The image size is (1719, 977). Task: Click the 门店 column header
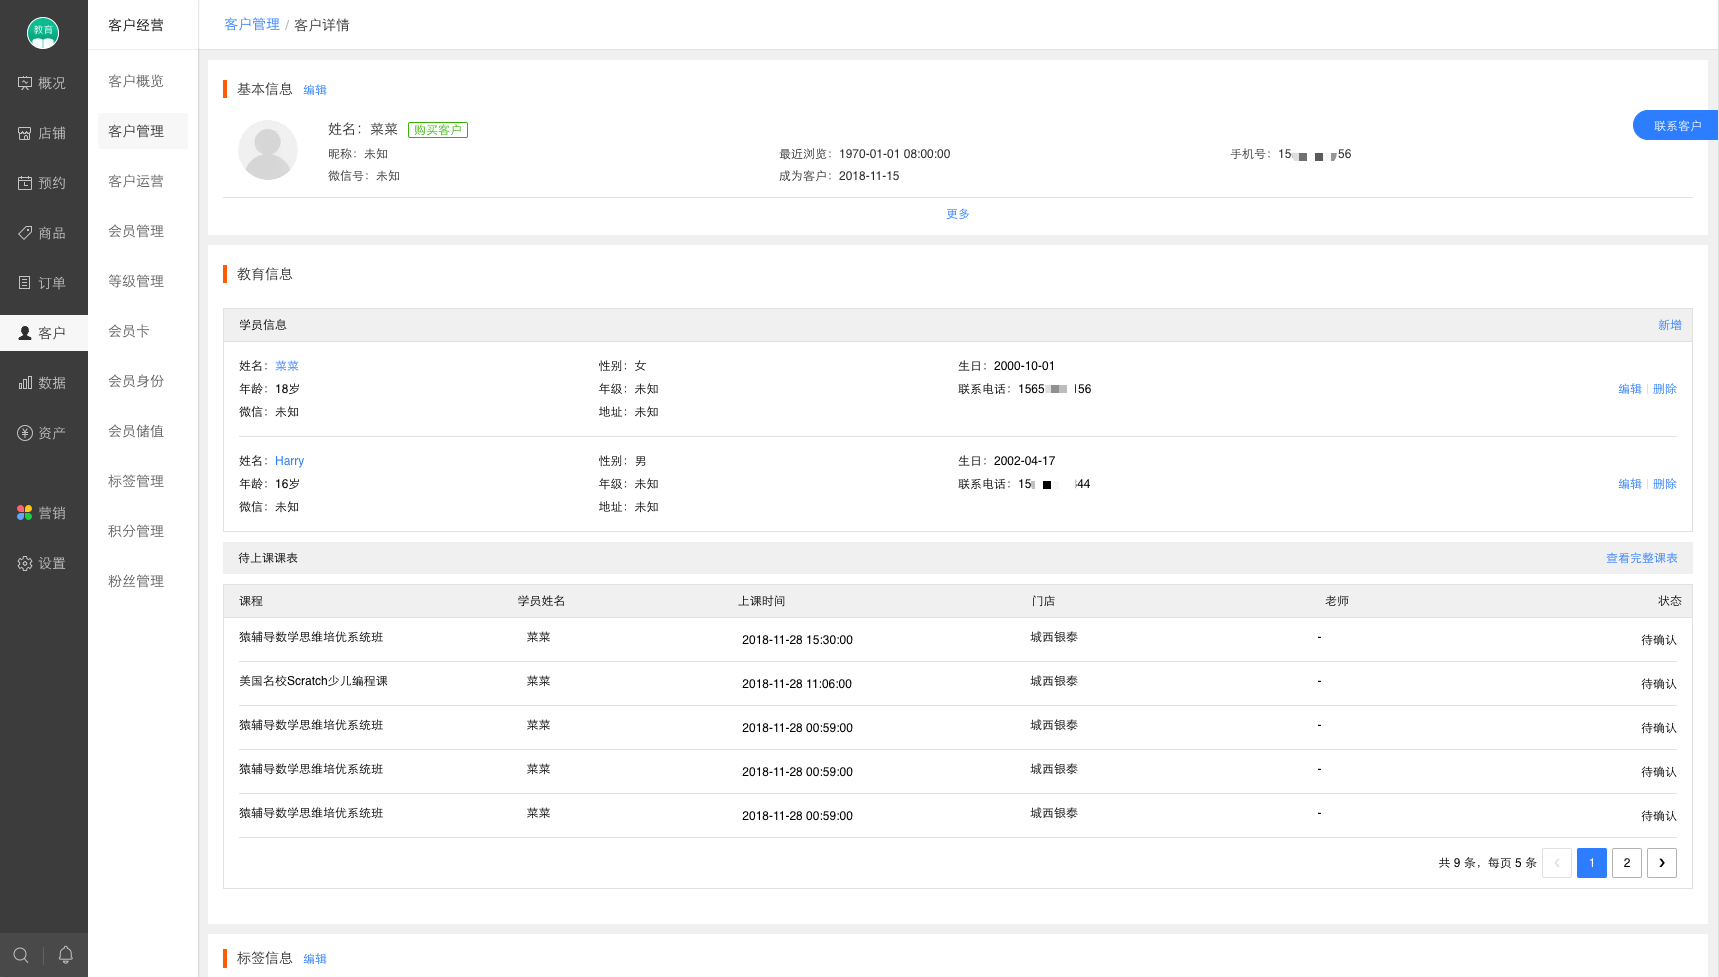point(1044,601)
